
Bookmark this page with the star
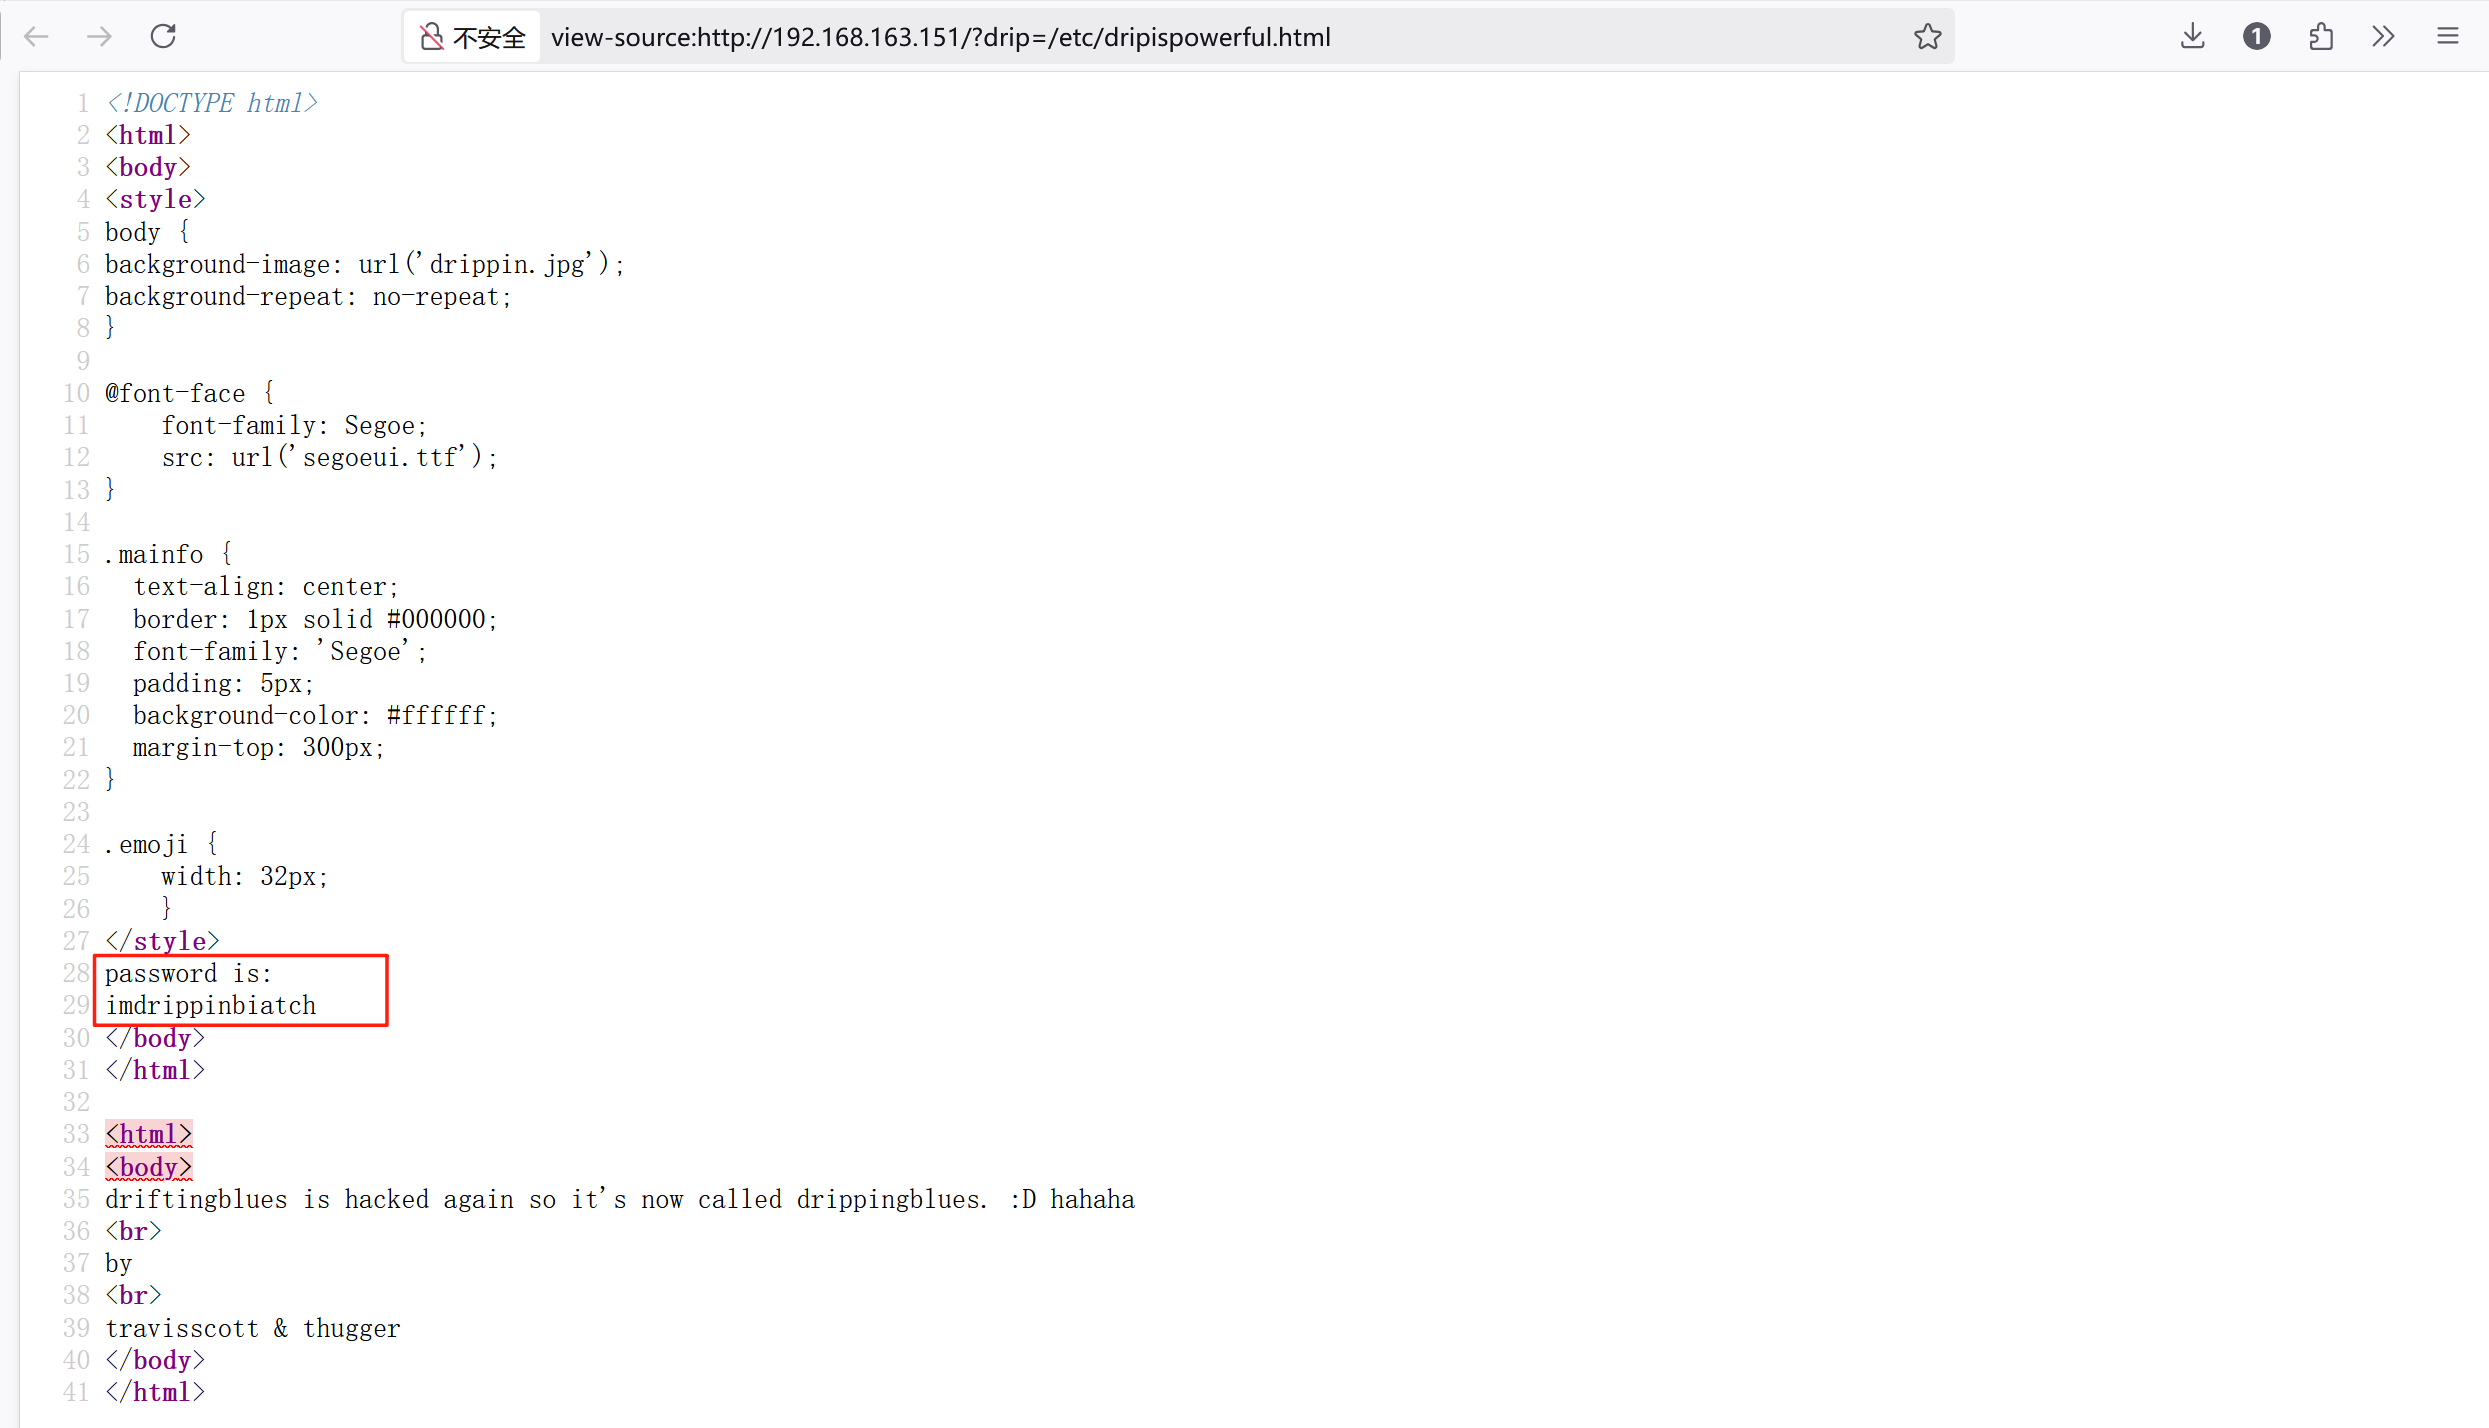coord(1927,37)
